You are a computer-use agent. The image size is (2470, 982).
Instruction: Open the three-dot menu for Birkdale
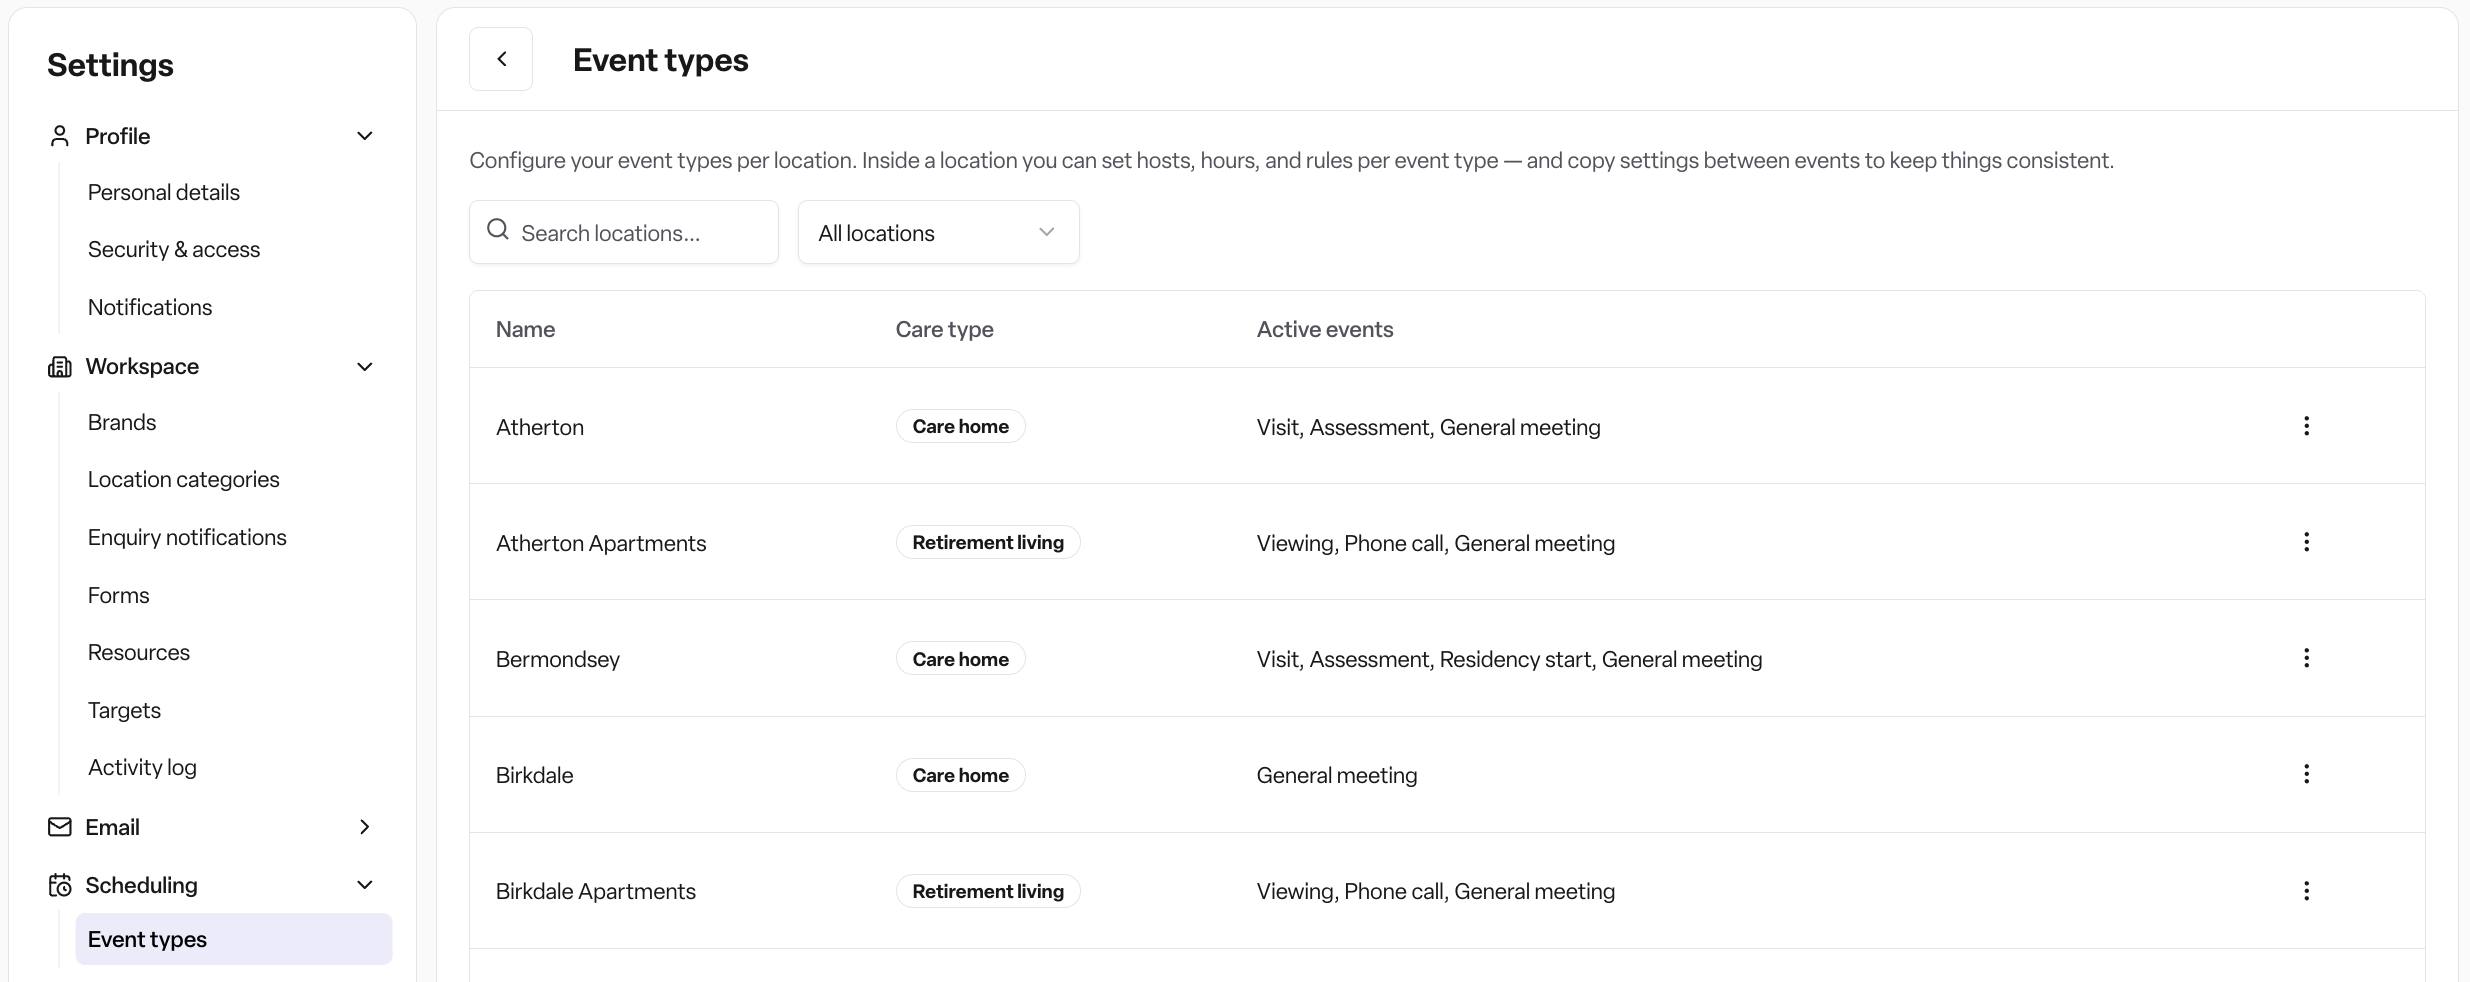click(x=2306, y=774)
